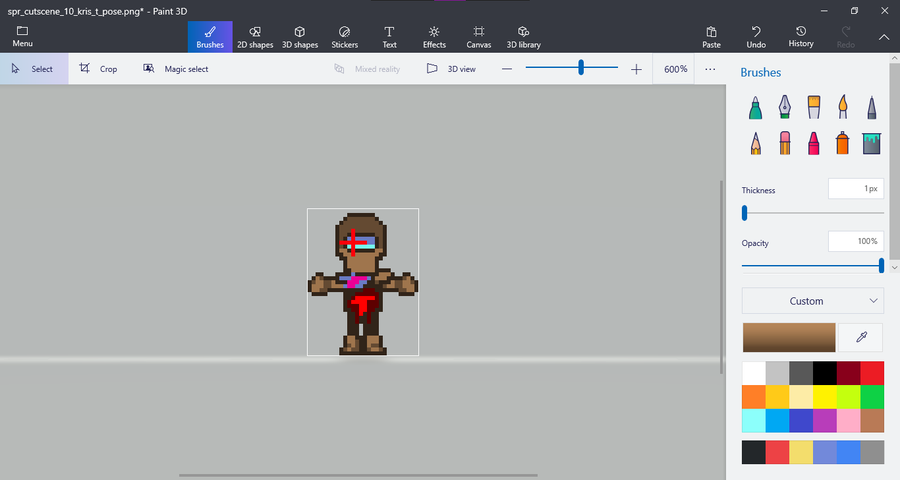Click the Thickness slider handle
This screenshot has height=480, width=900.
[x=744, y=213]
